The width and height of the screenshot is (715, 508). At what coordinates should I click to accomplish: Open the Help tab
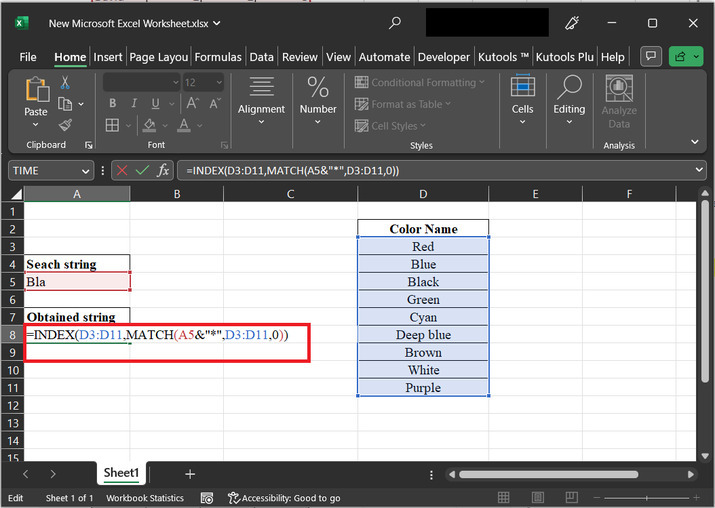[612, 57]
